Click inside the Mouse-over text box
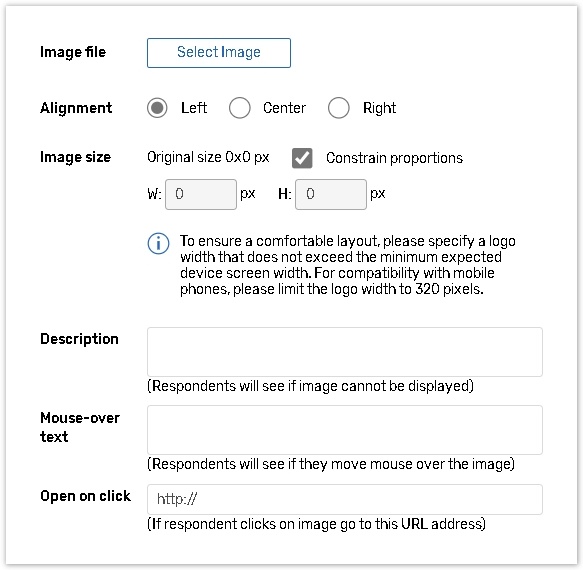 coord(345,430)
